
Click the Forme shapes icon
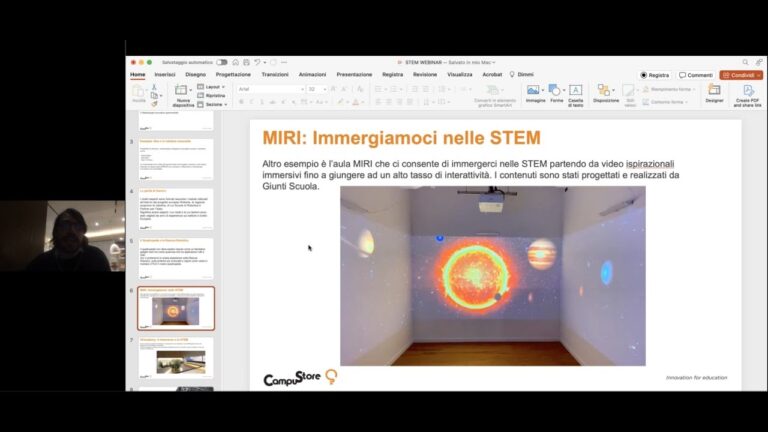tap(554, 90)
